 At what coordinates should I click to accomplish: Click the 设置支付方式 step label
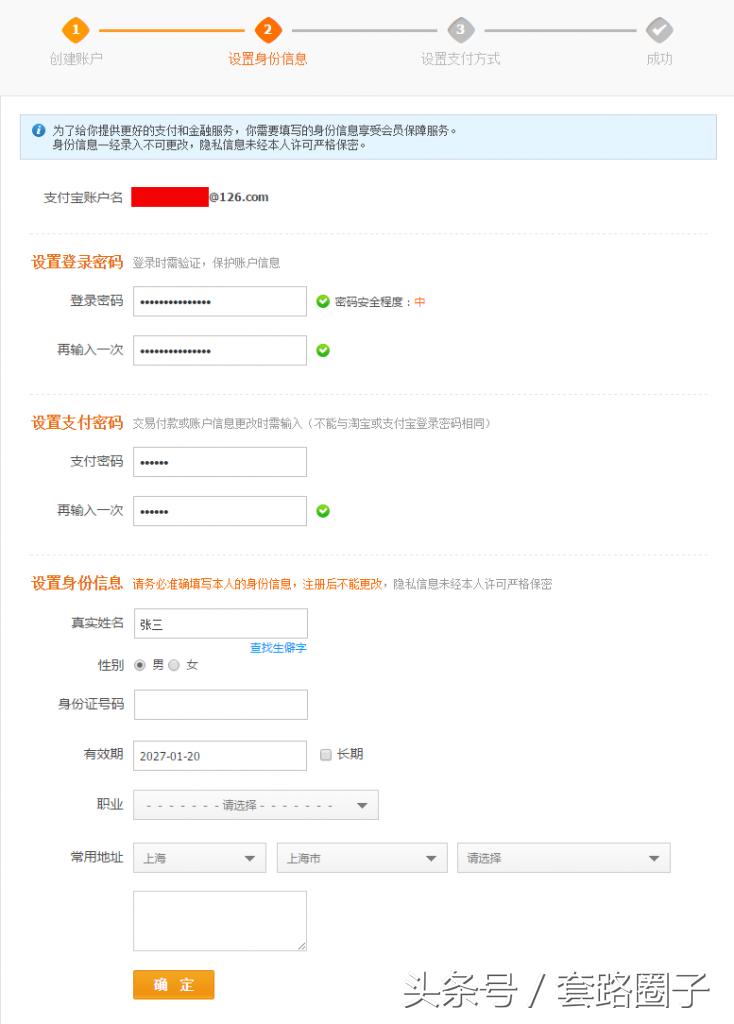459,59
